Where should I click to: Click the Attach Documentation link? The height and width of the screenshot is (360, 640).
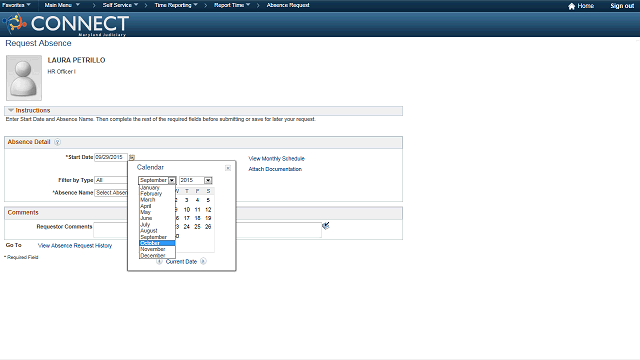(x=275, y=169)
